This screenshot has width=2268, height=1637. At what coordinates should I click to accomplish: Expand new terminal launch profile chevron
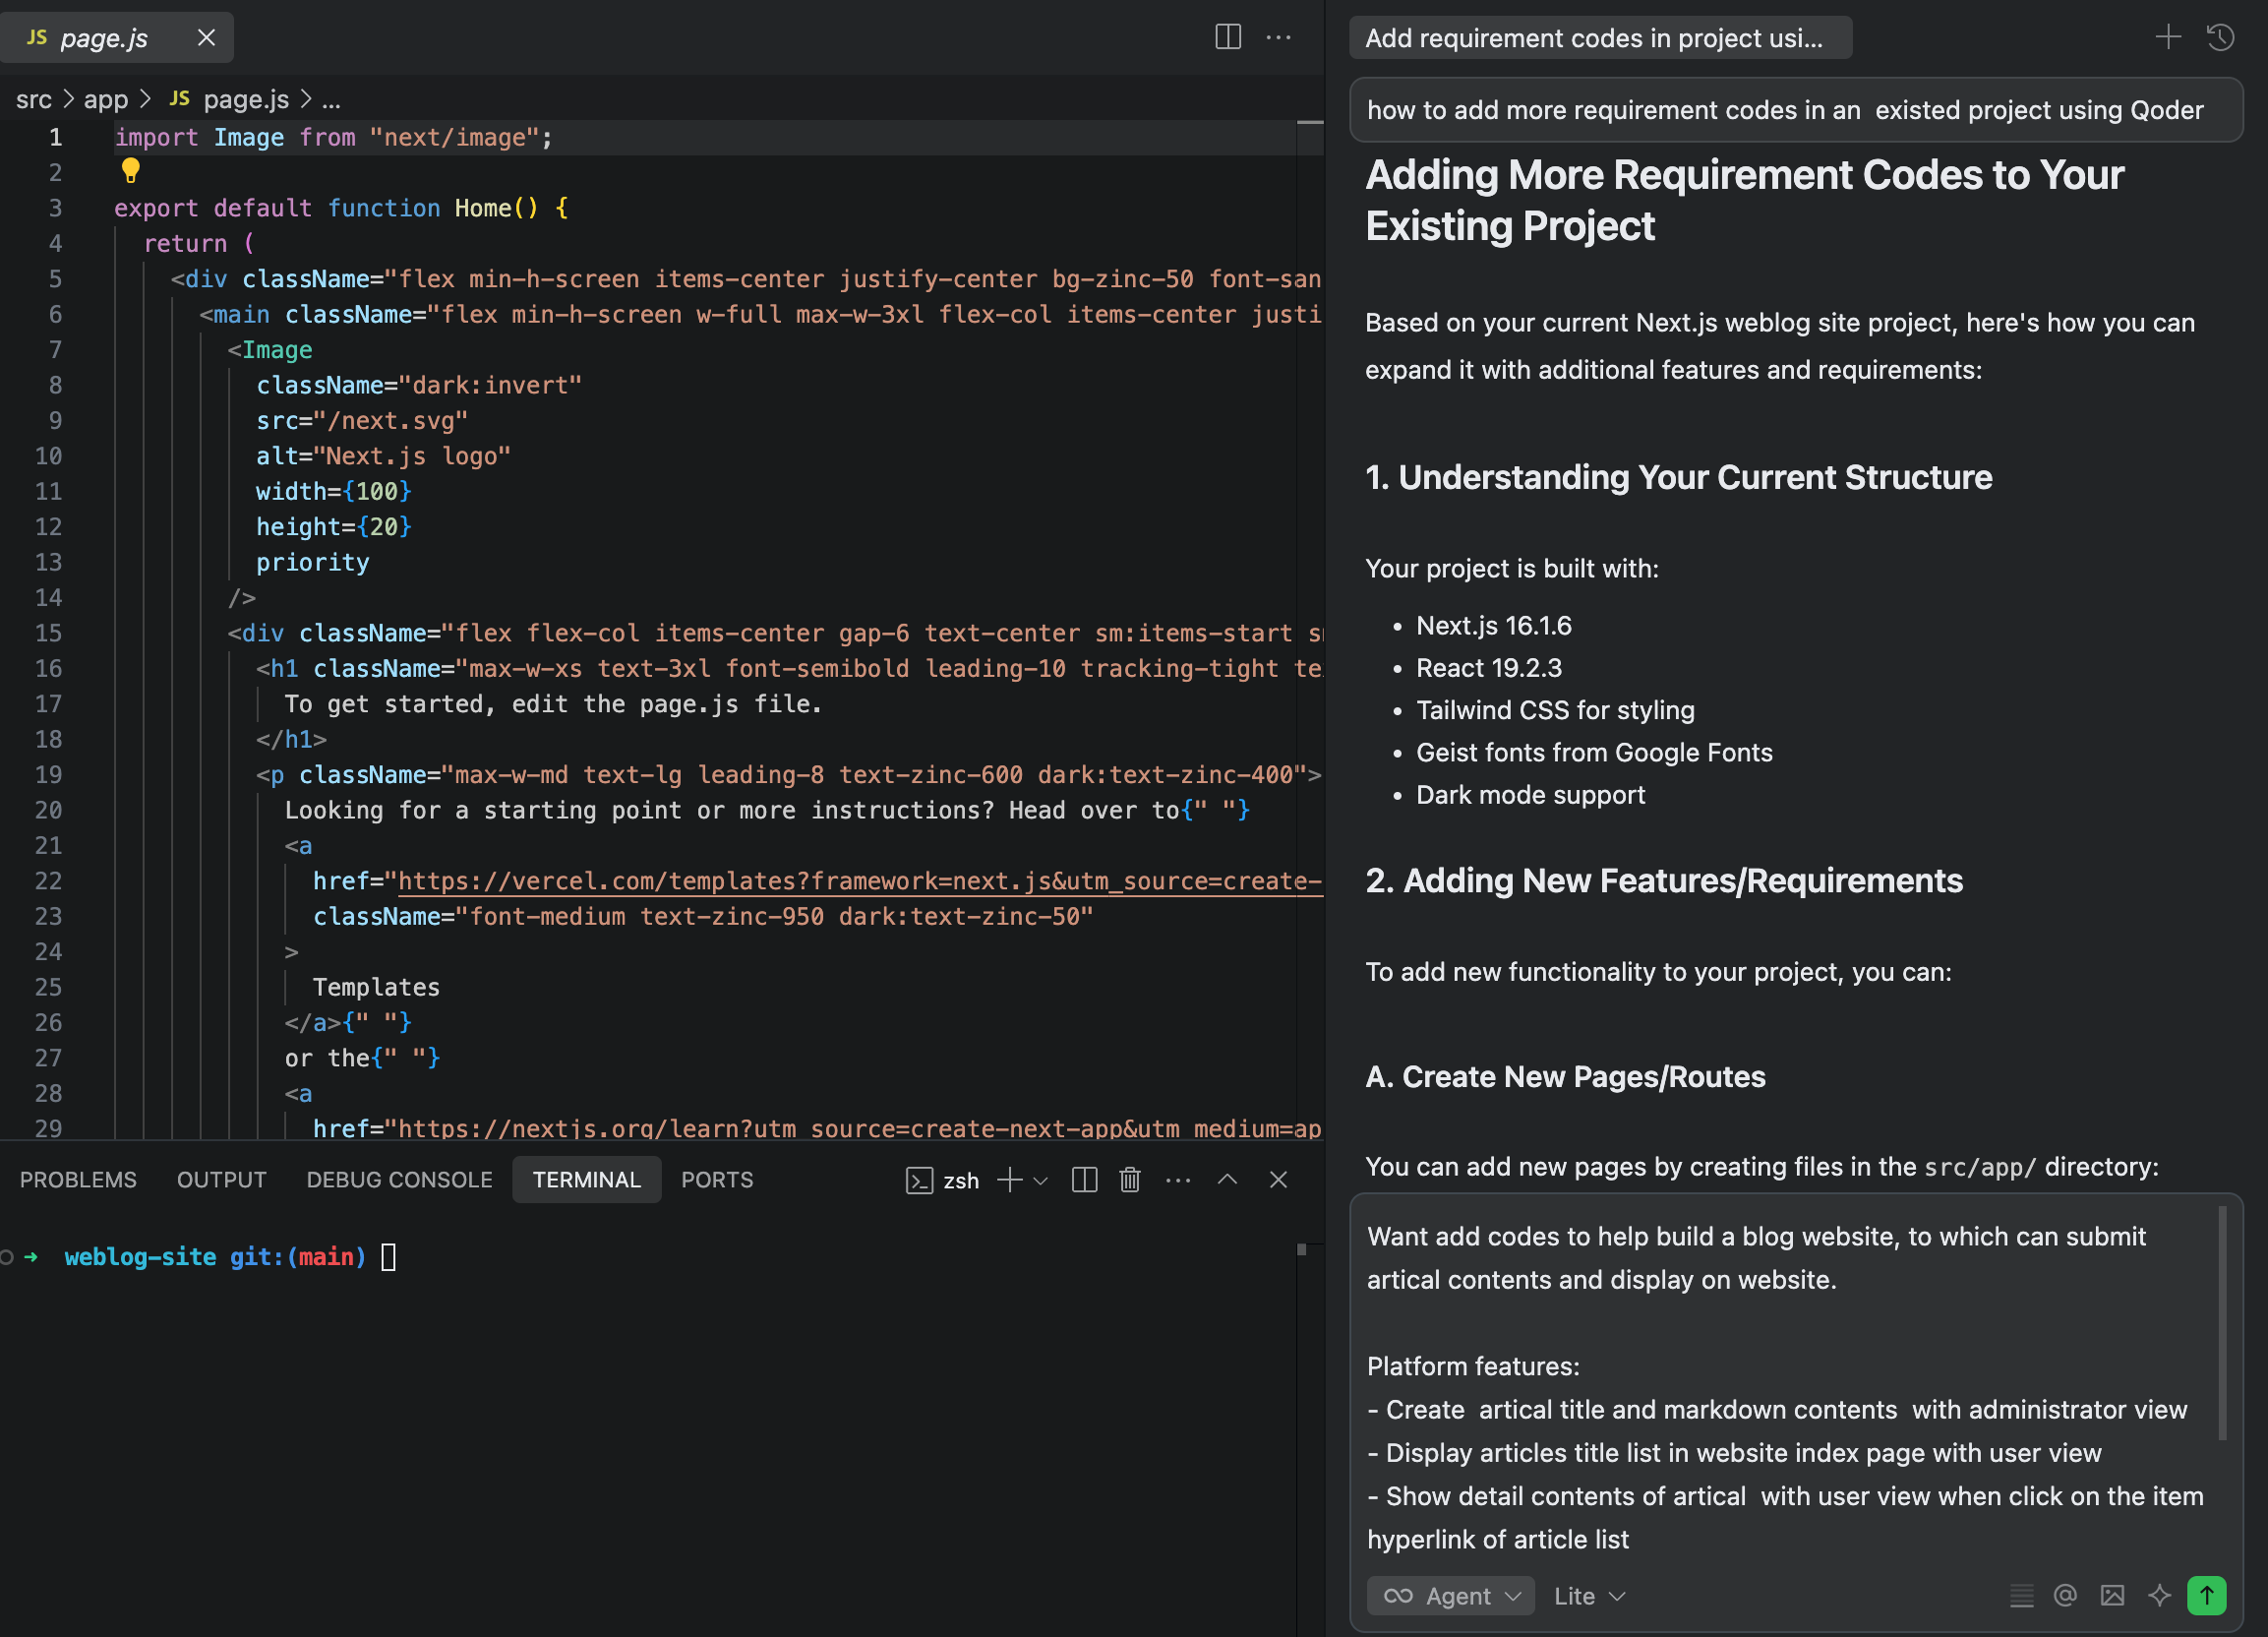pos(1041,1180)
